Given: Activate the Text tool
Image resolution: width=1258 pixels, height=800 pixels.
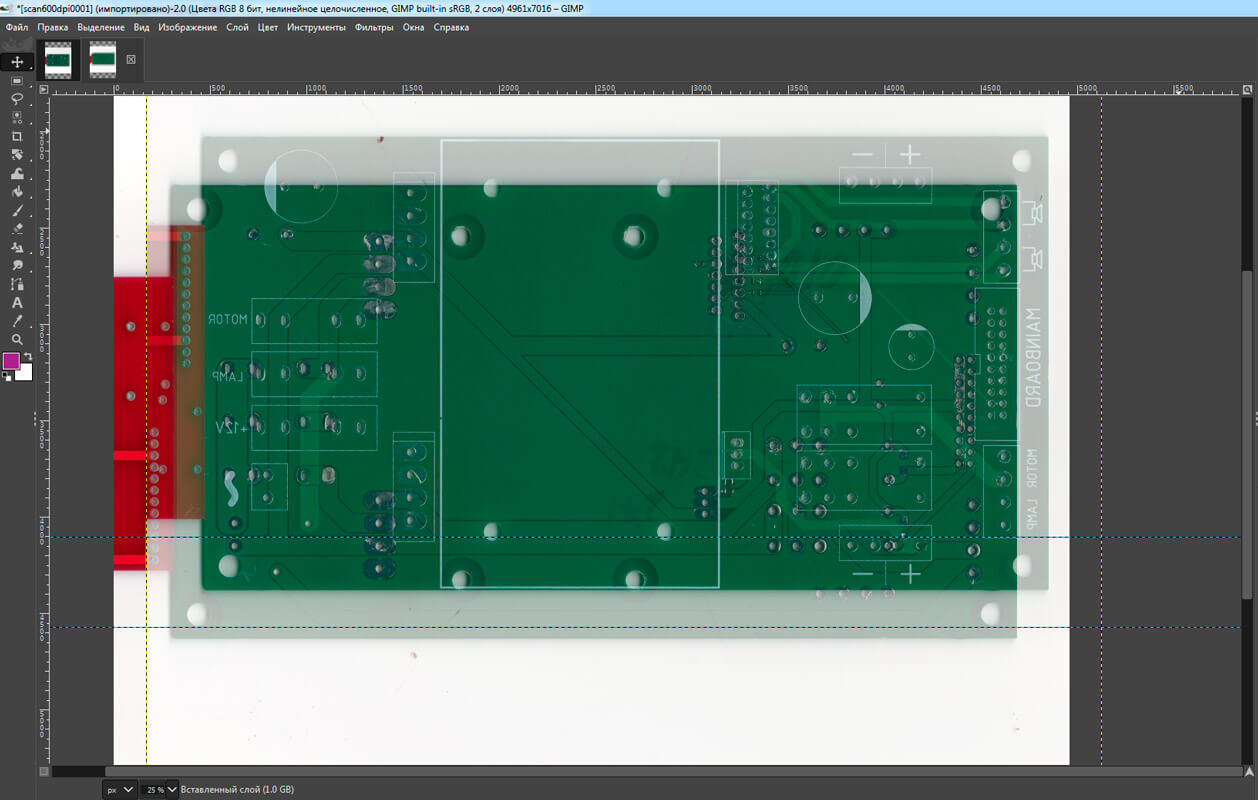Looking at the screenshot, I should pos(17,303).
